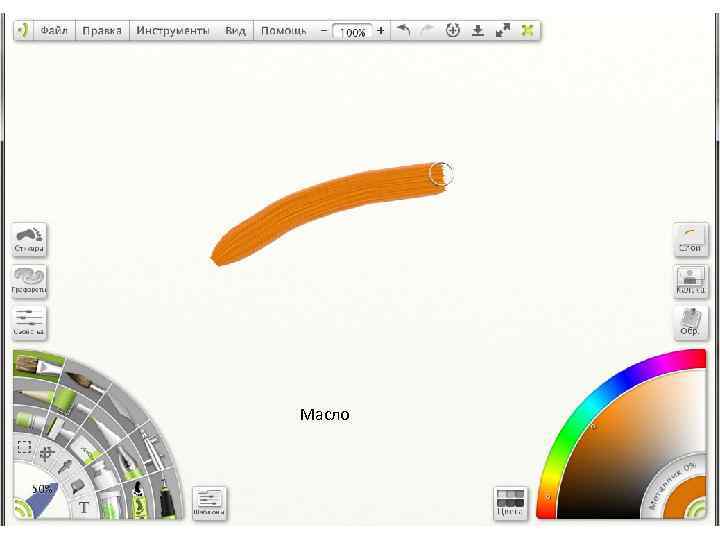This screenshot has width=720, height=540.
Task: Open the Слои layers panel
Action: 691,239
